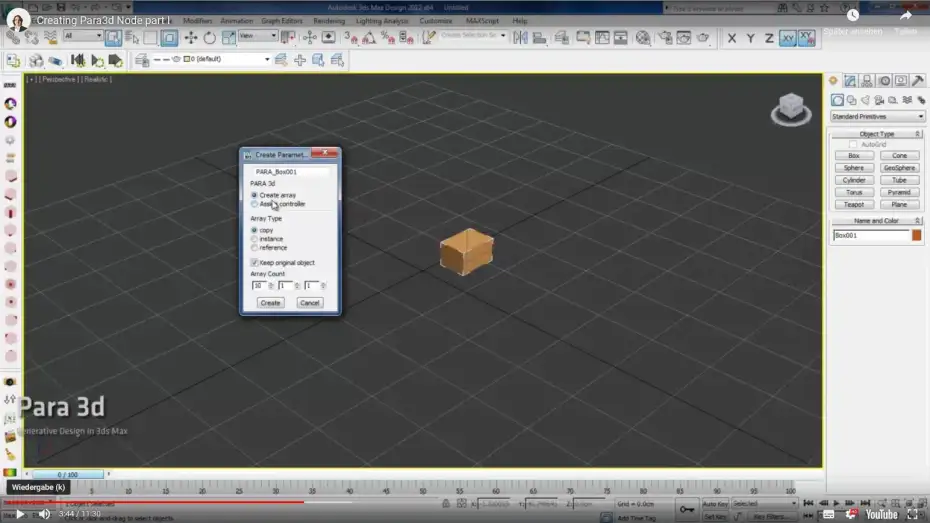Click the 0 / 100 time slider
Viewport: 930px width, 523px height.
[x=68, y=474]
